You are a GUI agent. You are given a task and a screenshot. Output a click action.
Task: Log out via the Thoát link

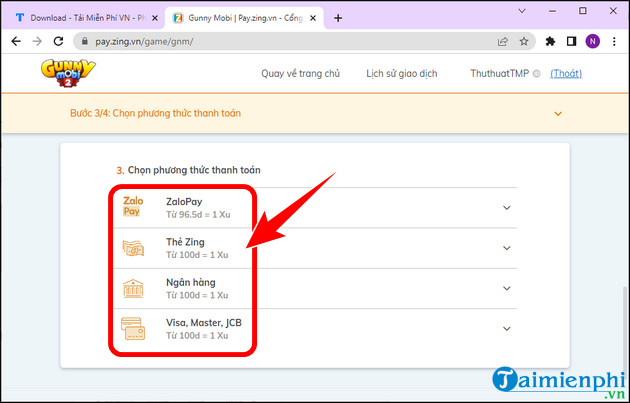click(x=566, y=74)
